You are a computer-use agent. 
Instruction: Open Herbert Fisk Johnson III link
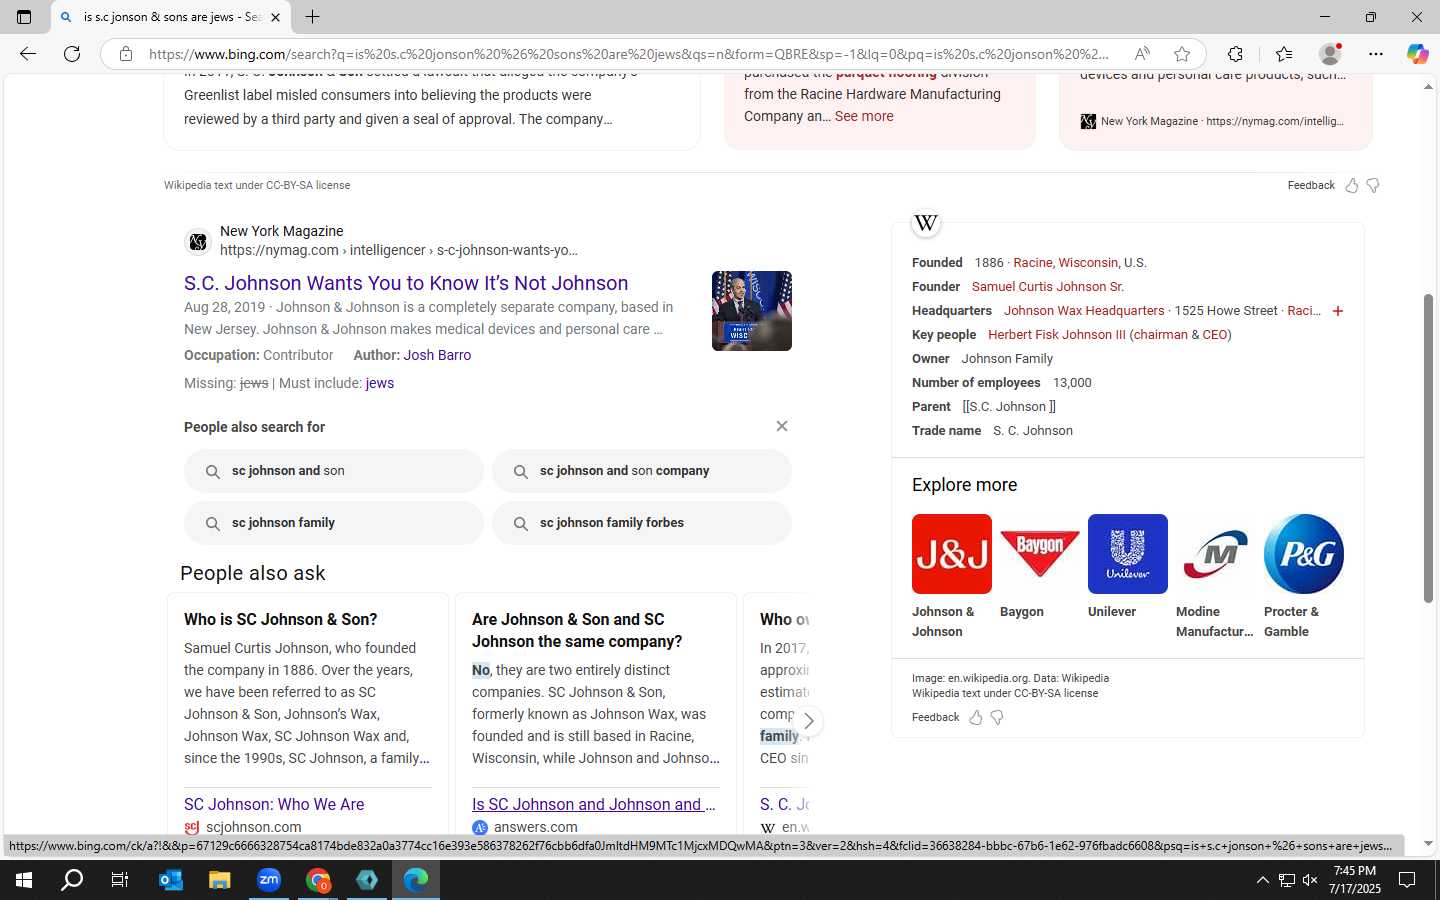[x=1057, y=335]
